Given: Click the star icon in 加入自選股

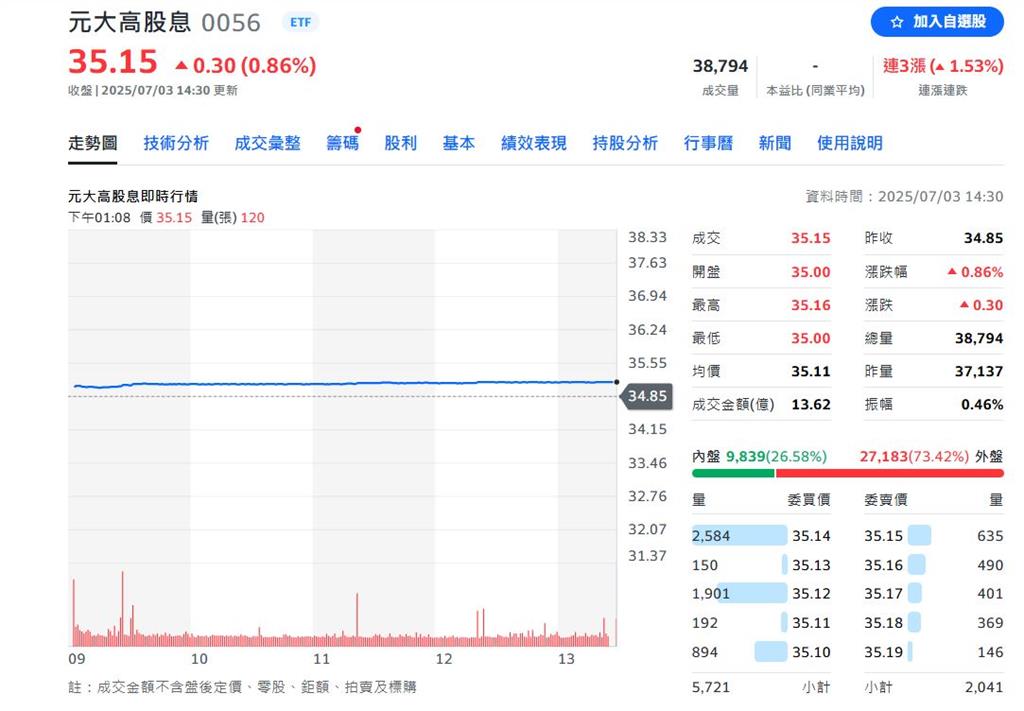Looking at the screenshot, I should pos(897,22).
